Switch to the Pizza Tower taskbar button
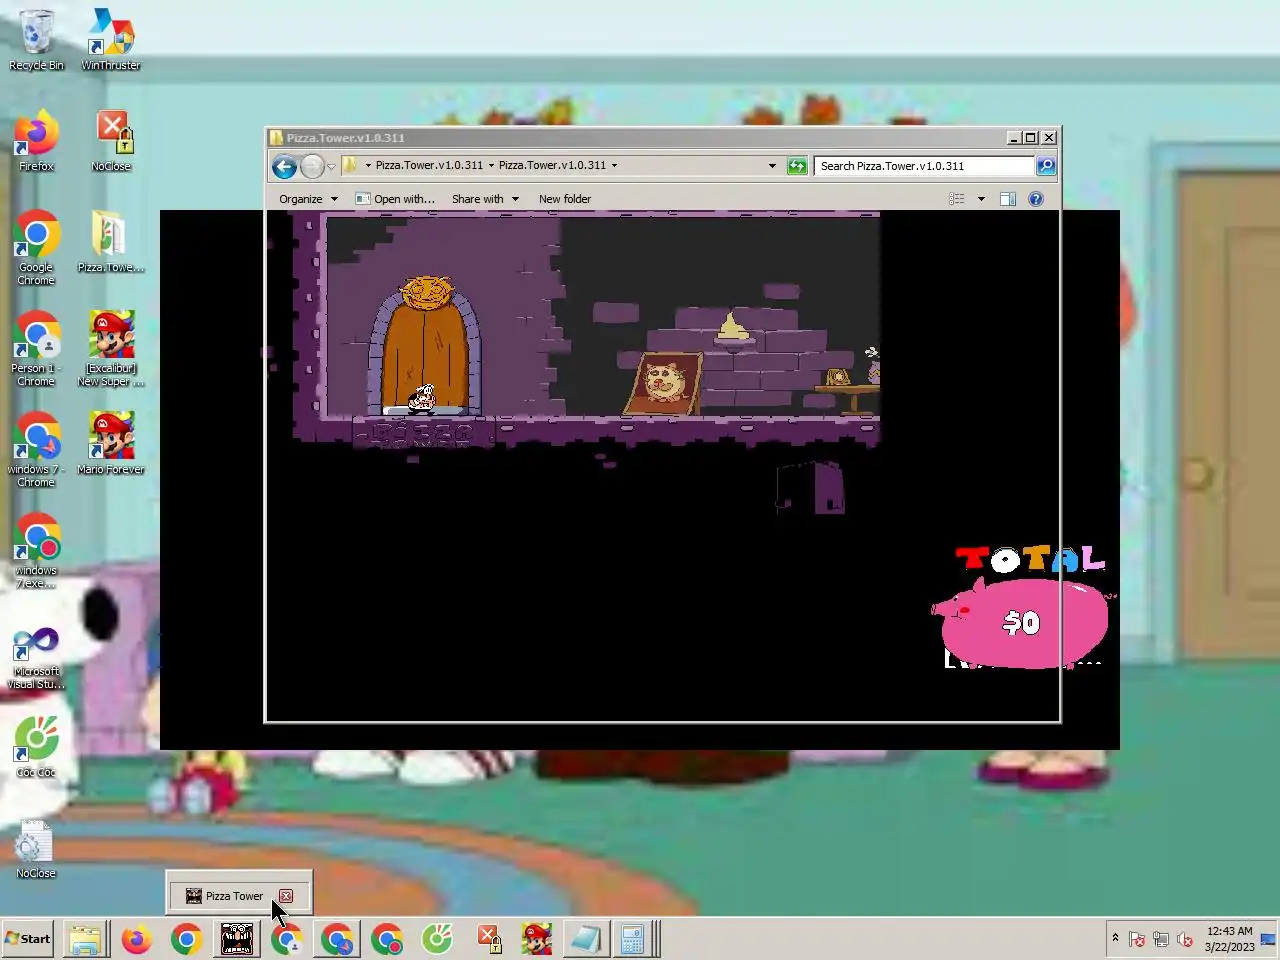The image size is (1280, 960). [237, 939]
